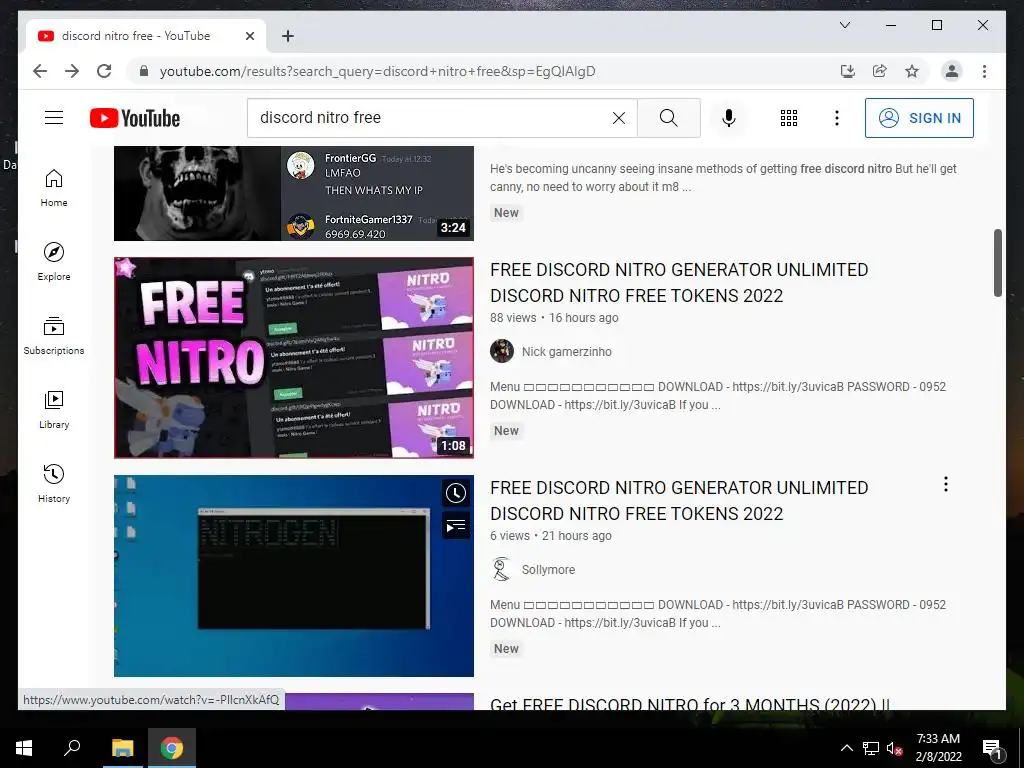Screen dimensions: 1024x768
Task: Open 'Get FREE DISCORD NITRO for 3 MONTHS' title
Action: click(690, 704)
